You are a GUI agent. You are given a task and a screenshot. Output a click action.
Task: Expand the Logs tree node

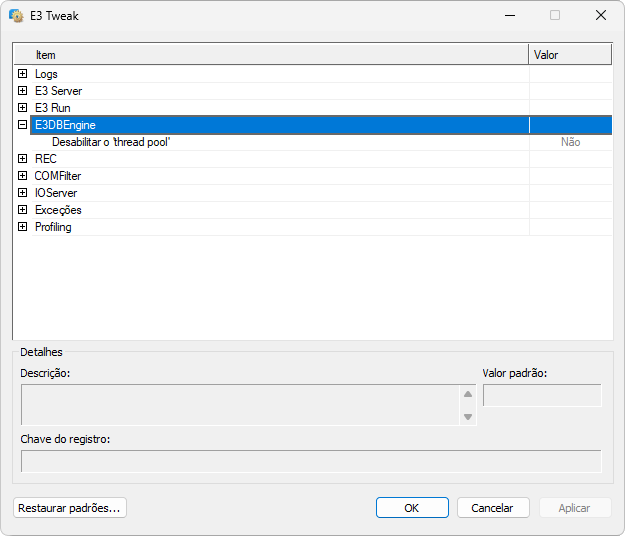23,74
